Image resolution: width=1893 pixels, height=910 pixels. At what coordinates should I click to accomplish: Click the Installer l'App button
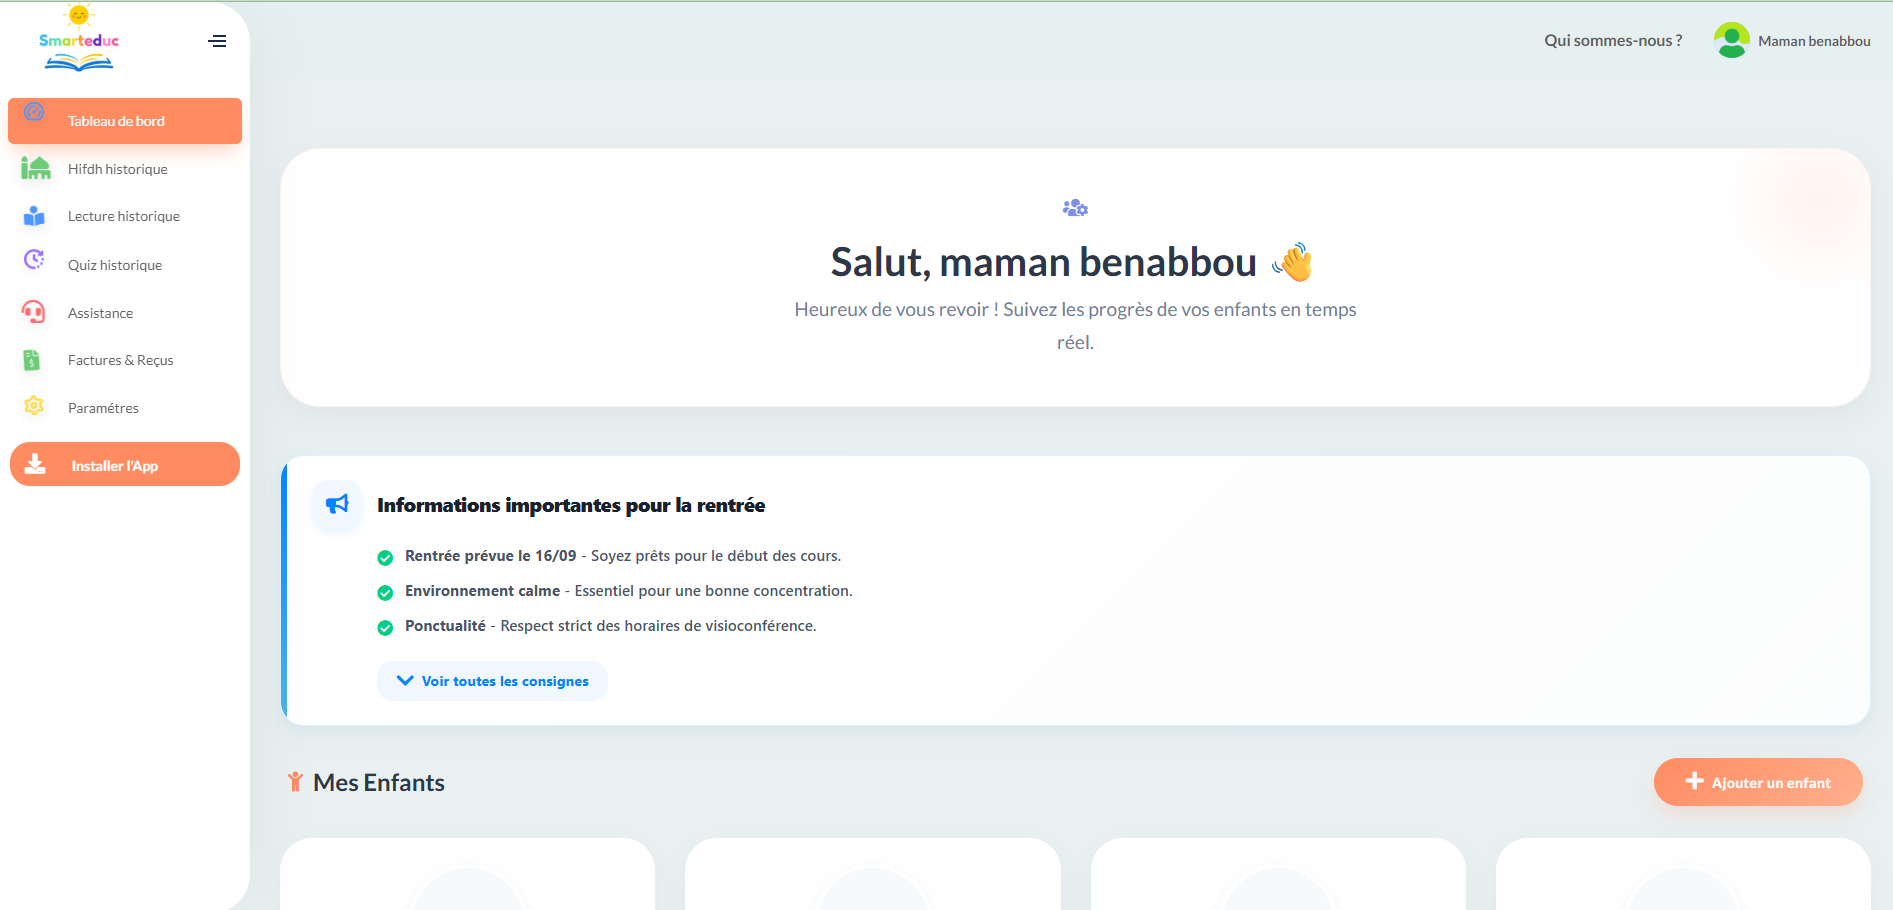coord(125,464)
